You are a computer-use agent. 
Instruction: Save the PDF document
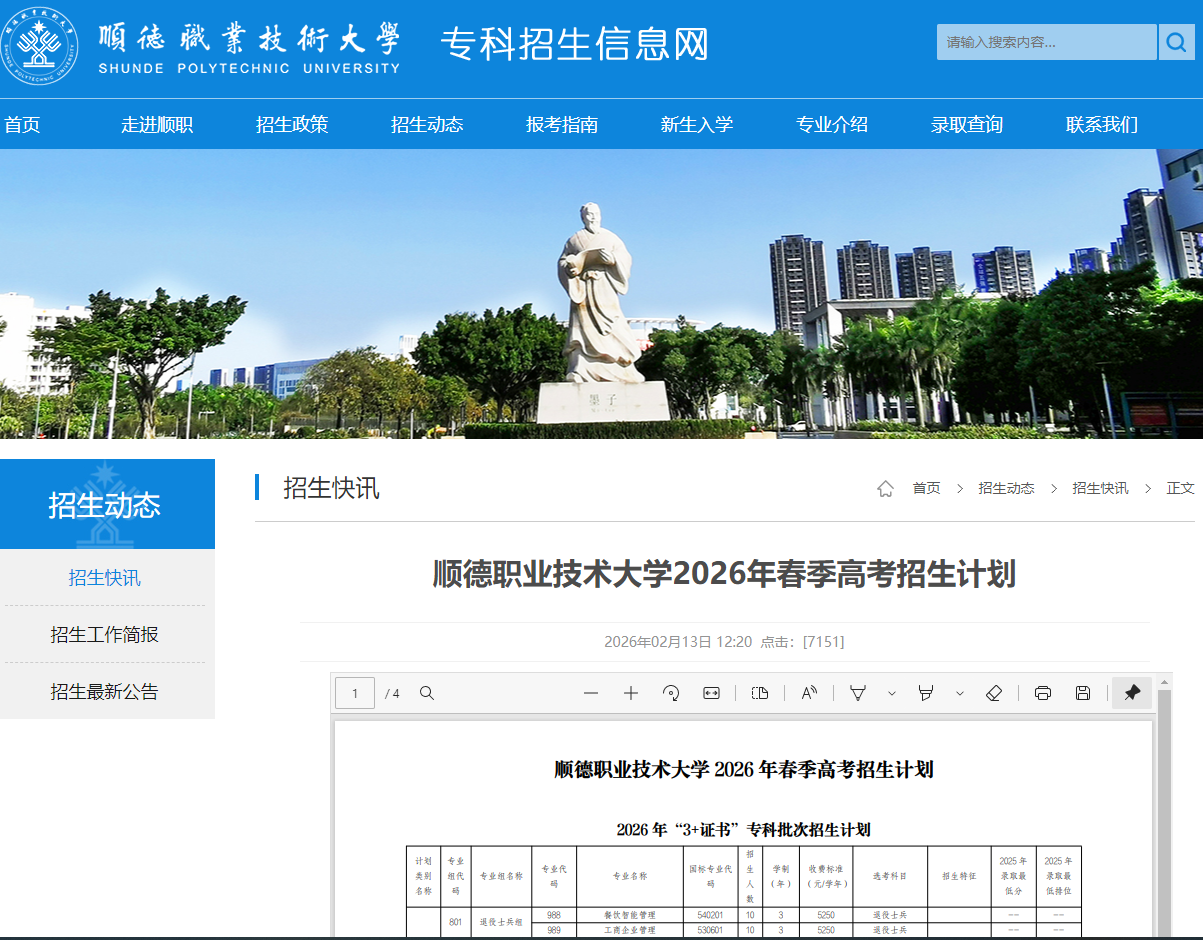click(x=1083, y=692)
